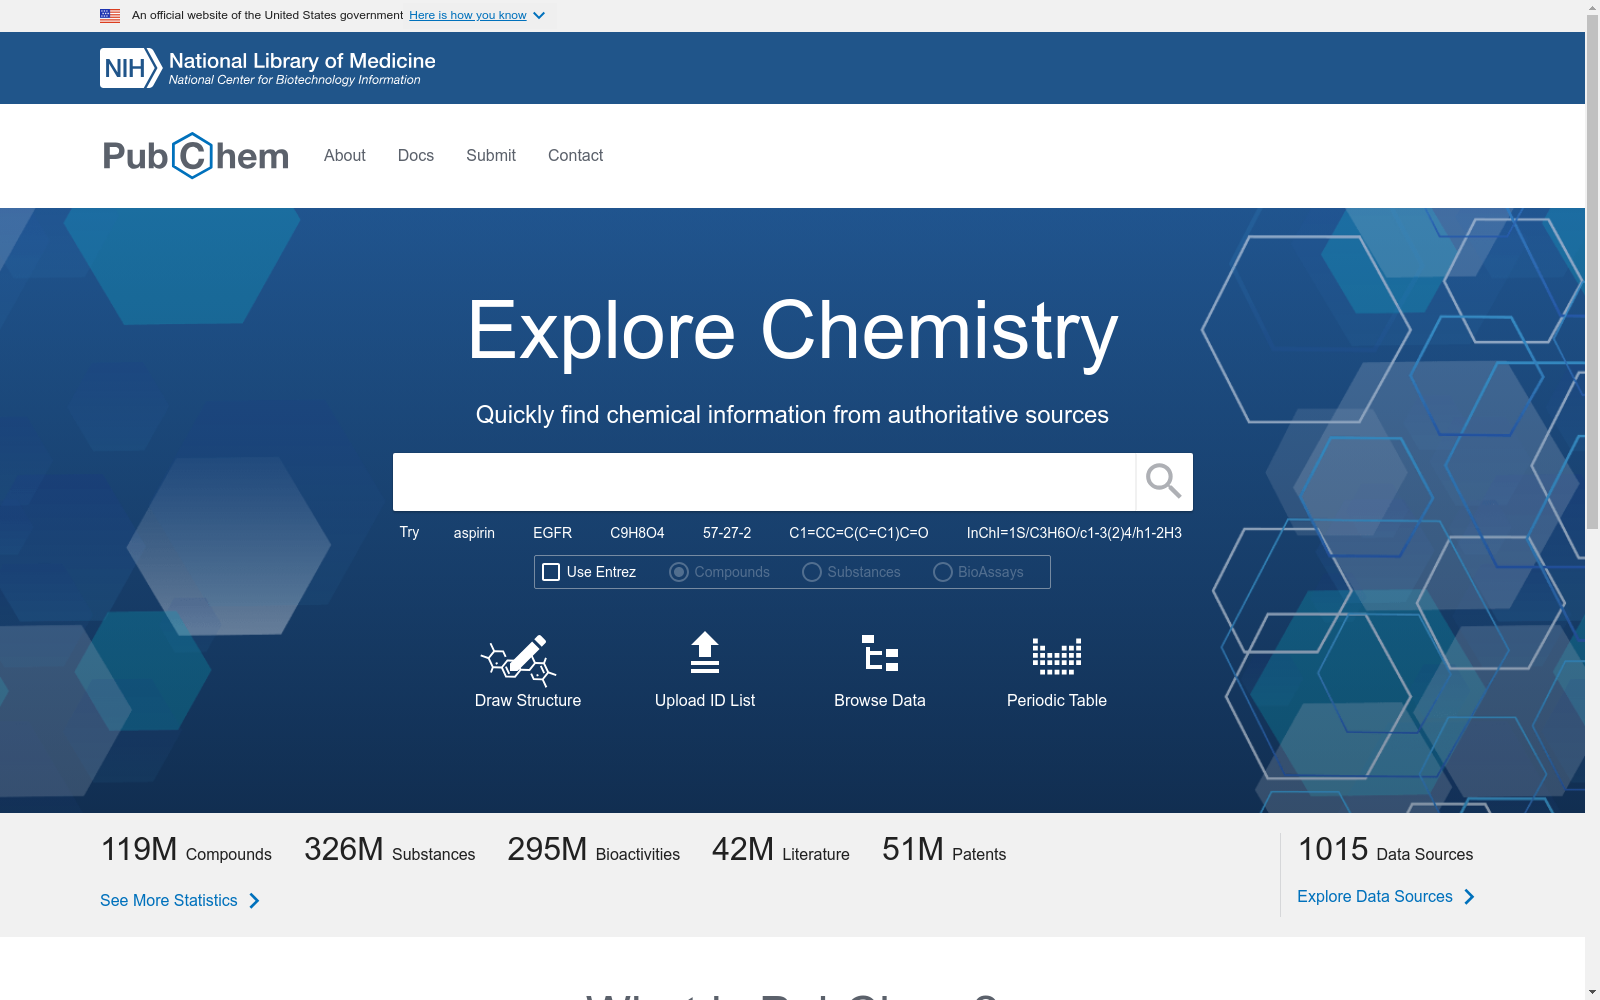
Task: Click the 1015 Data Sources statistic
Action: (x=1385, y=850)
